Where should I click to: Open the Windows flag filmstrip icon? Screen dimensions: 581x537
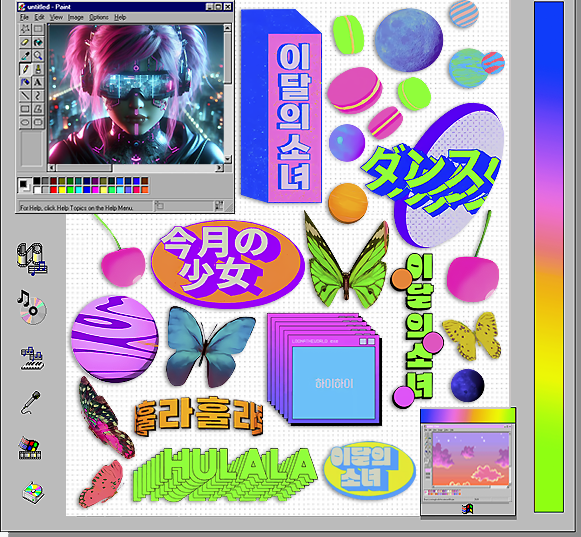point(30,448)
